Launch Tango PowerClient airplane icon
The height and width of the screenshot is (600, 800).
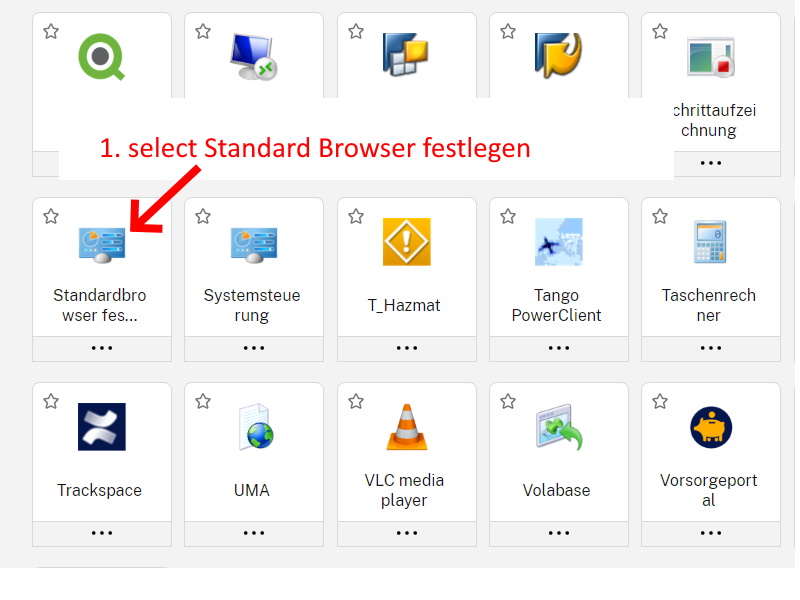coord(558,242)
